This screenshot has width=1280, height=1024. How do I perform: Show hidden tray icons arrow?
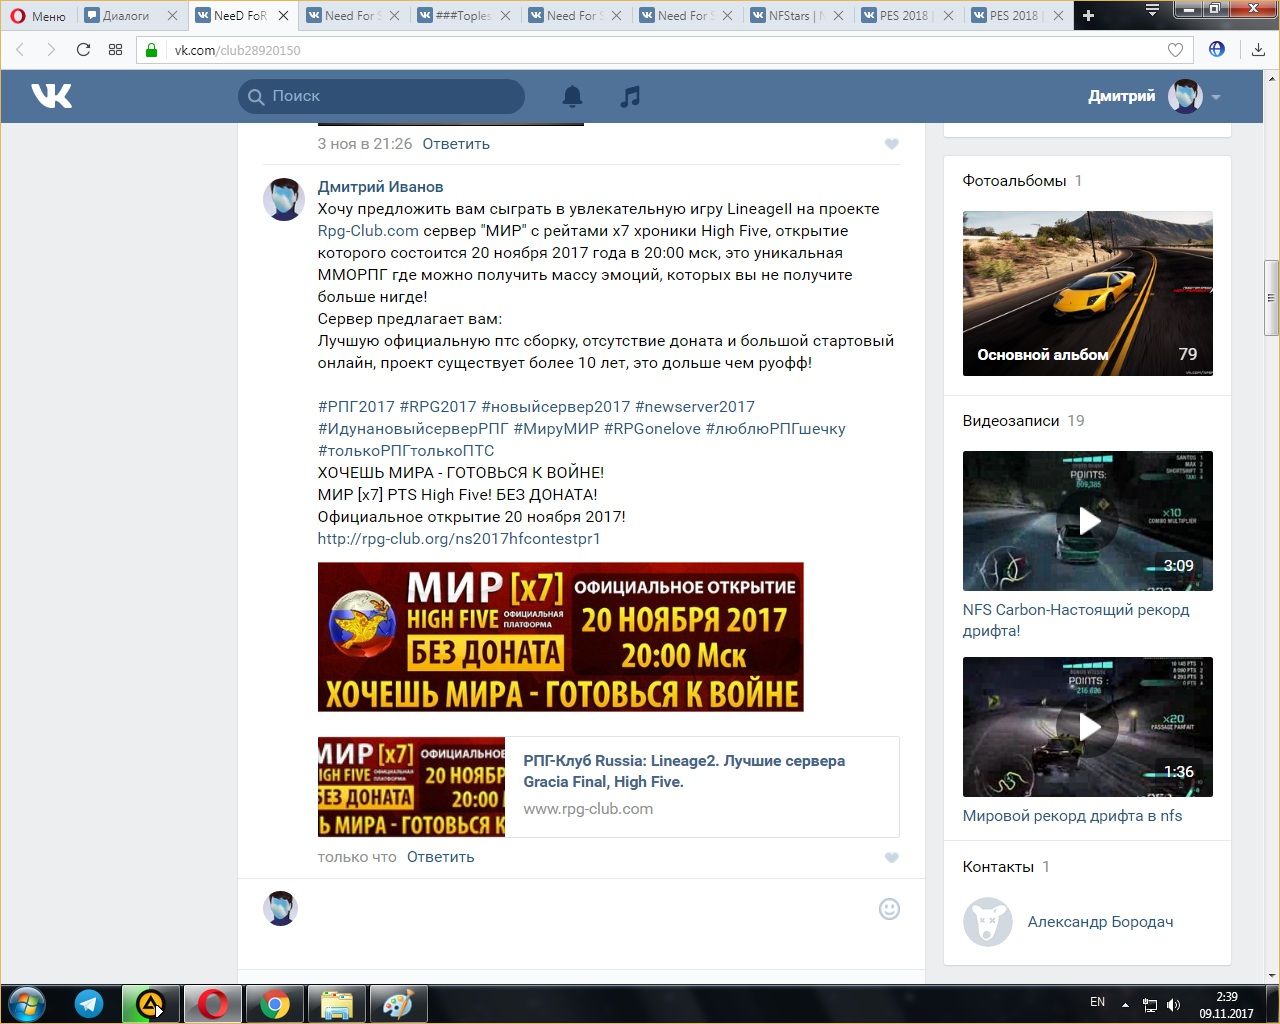click(1126, 1004)
